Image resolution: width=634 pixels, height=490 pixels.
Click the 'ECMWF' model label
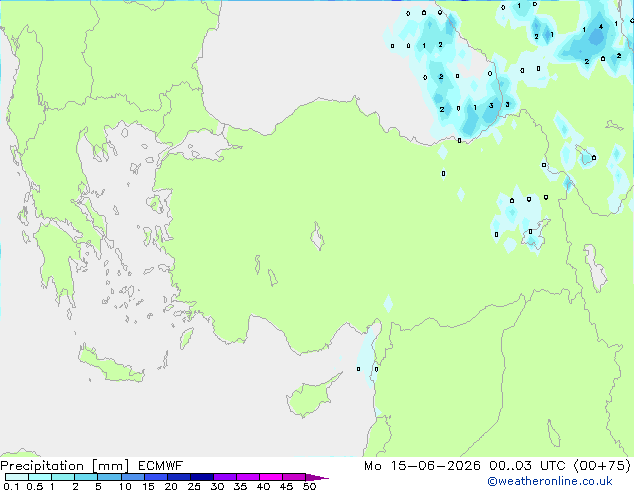point(161,466)
